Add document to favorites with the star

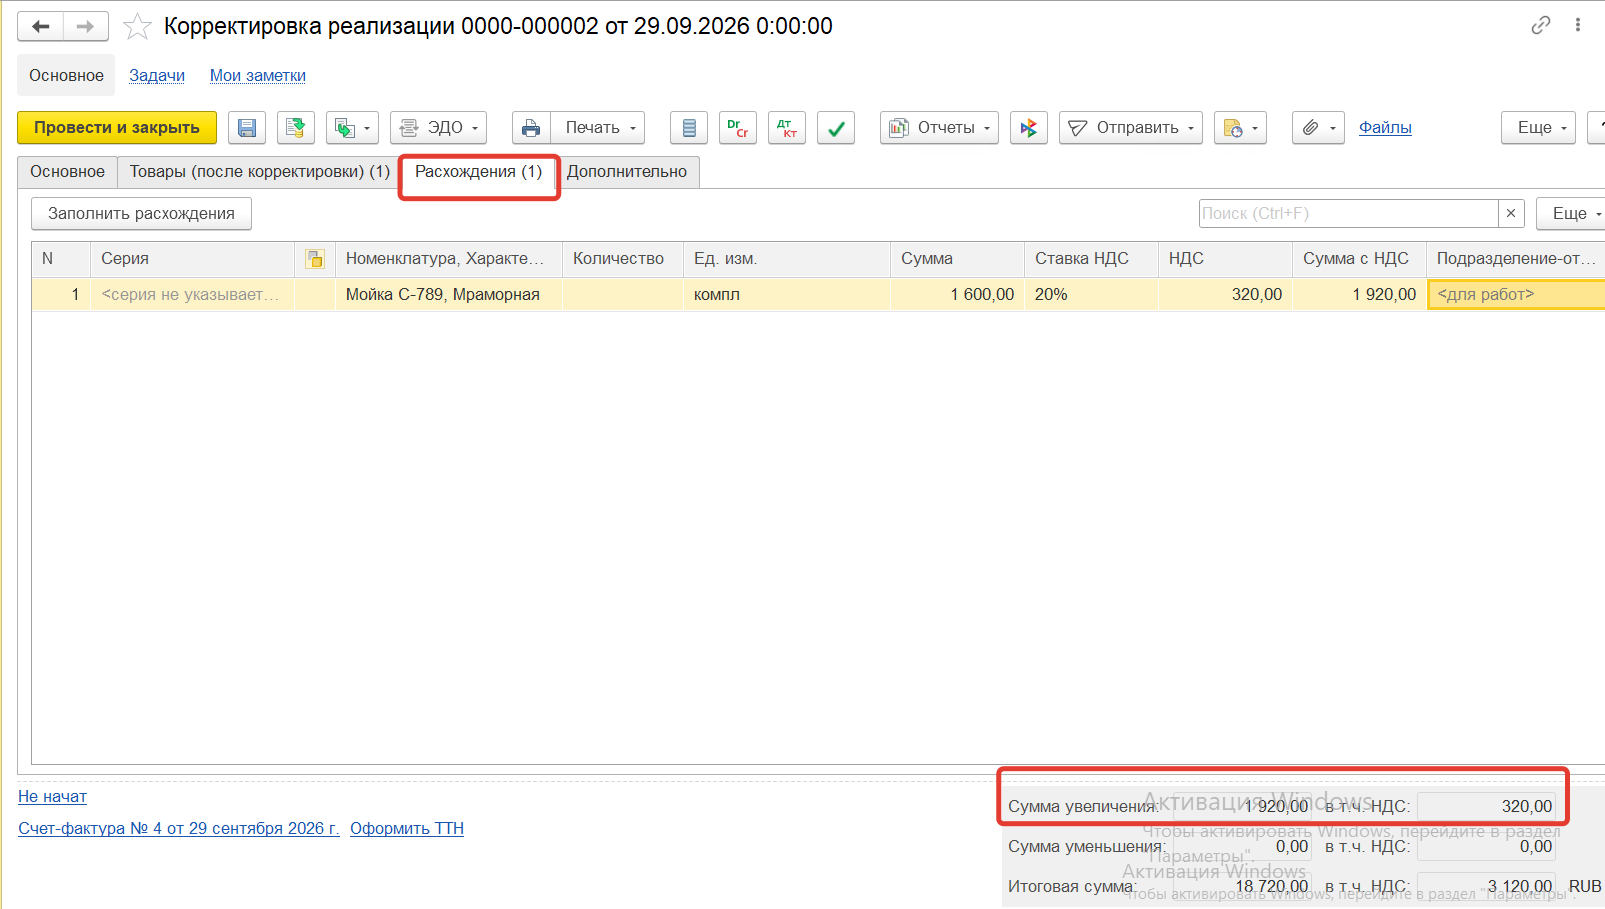pos(137,26)
